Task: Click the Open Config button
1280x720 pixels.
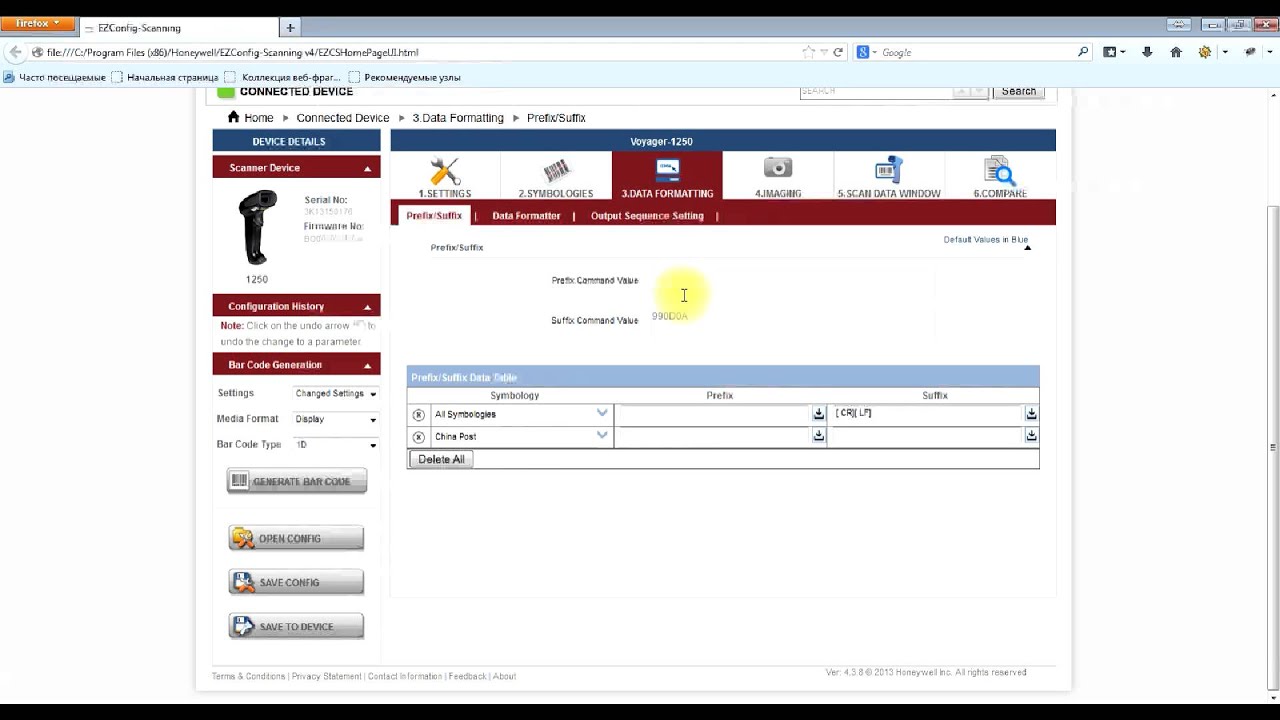Action: point(296,538)
